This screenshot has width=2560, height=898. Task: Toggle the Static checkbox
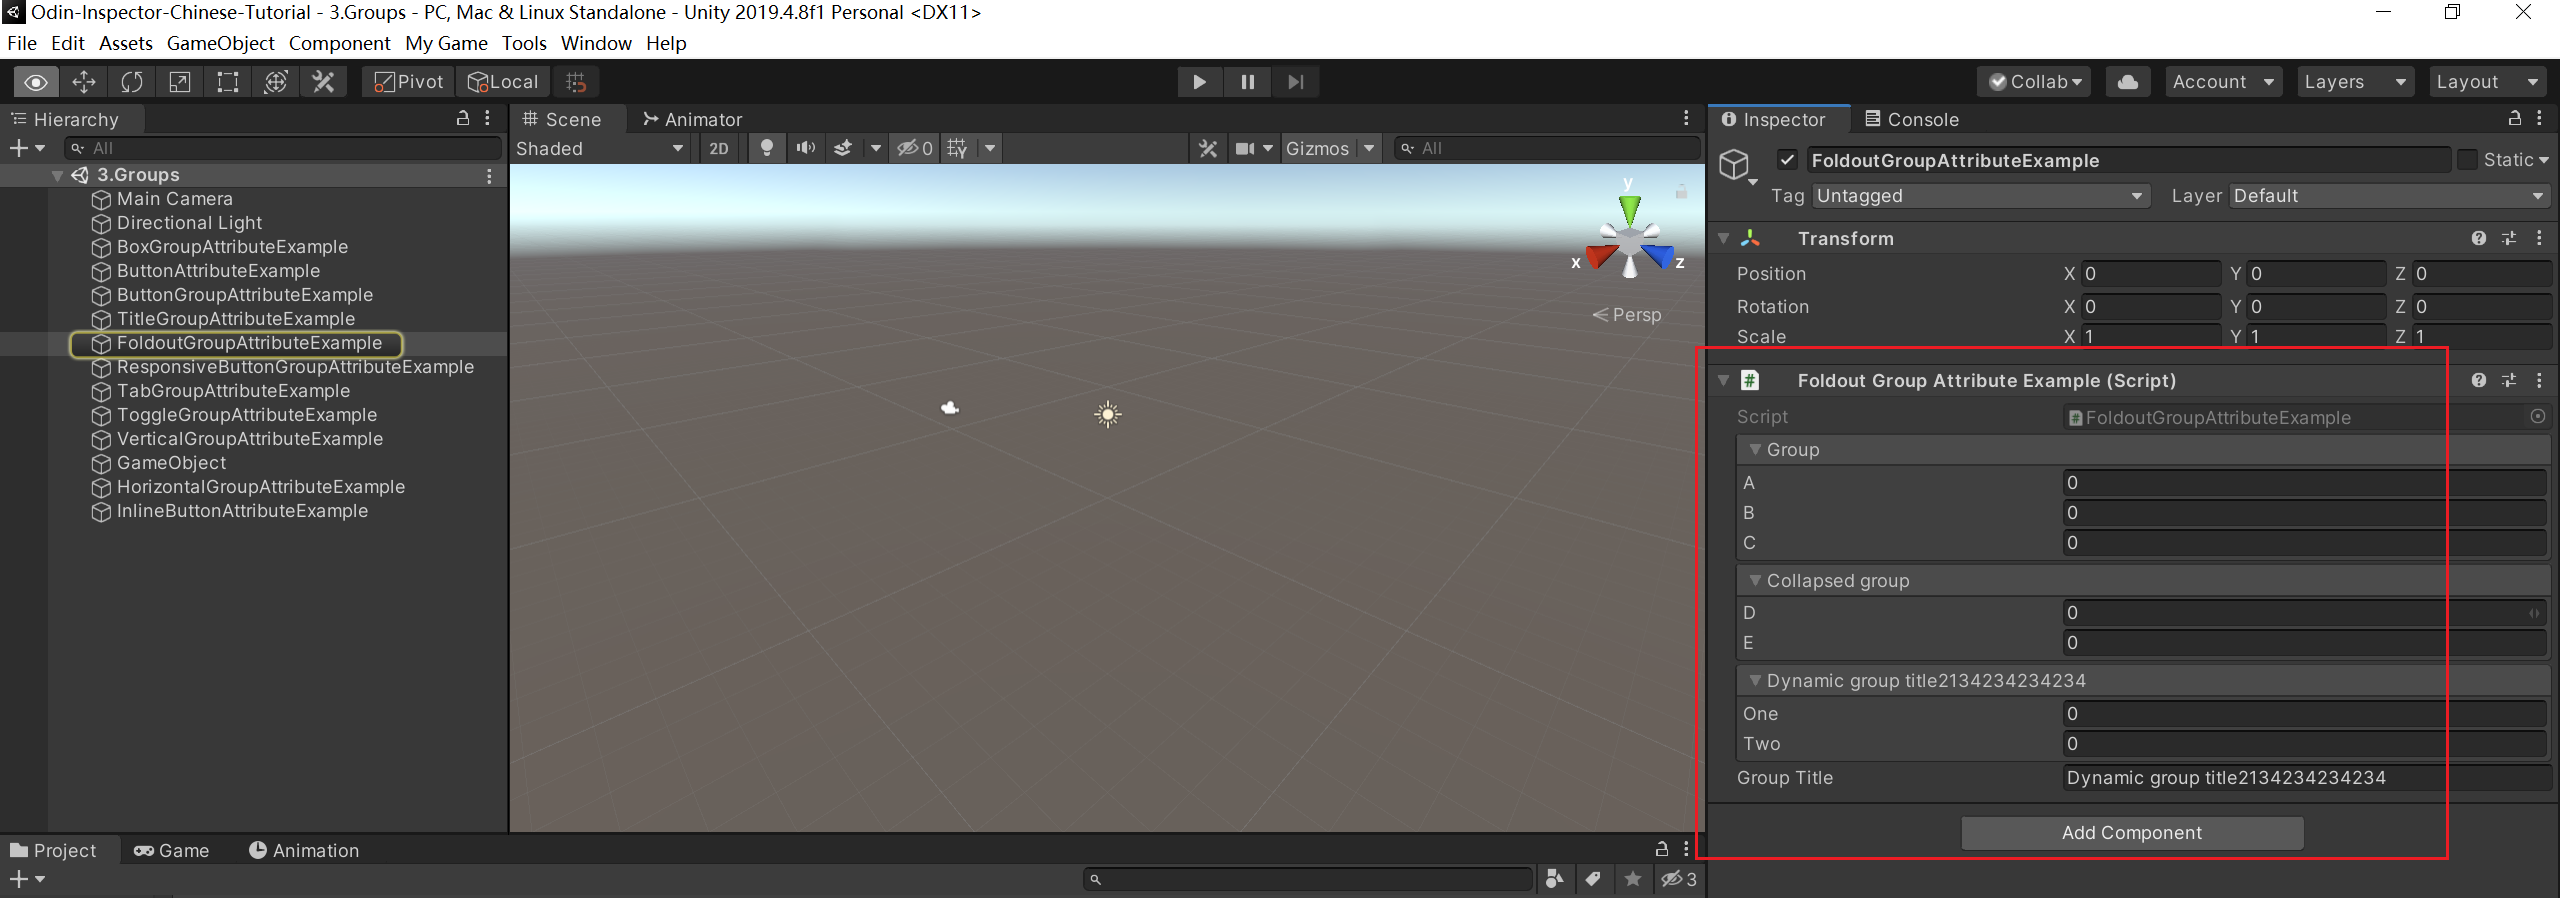pyautogui.click(x=2467, y=160)
